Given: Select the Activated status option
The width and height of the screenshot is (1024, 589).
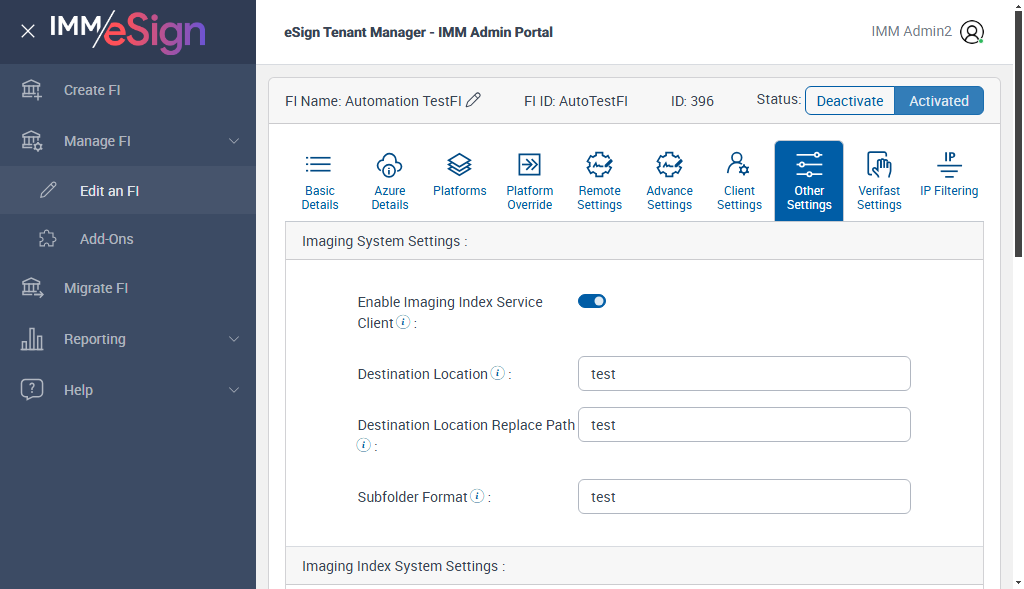Looking at the screenshot, I should point(938,101).
